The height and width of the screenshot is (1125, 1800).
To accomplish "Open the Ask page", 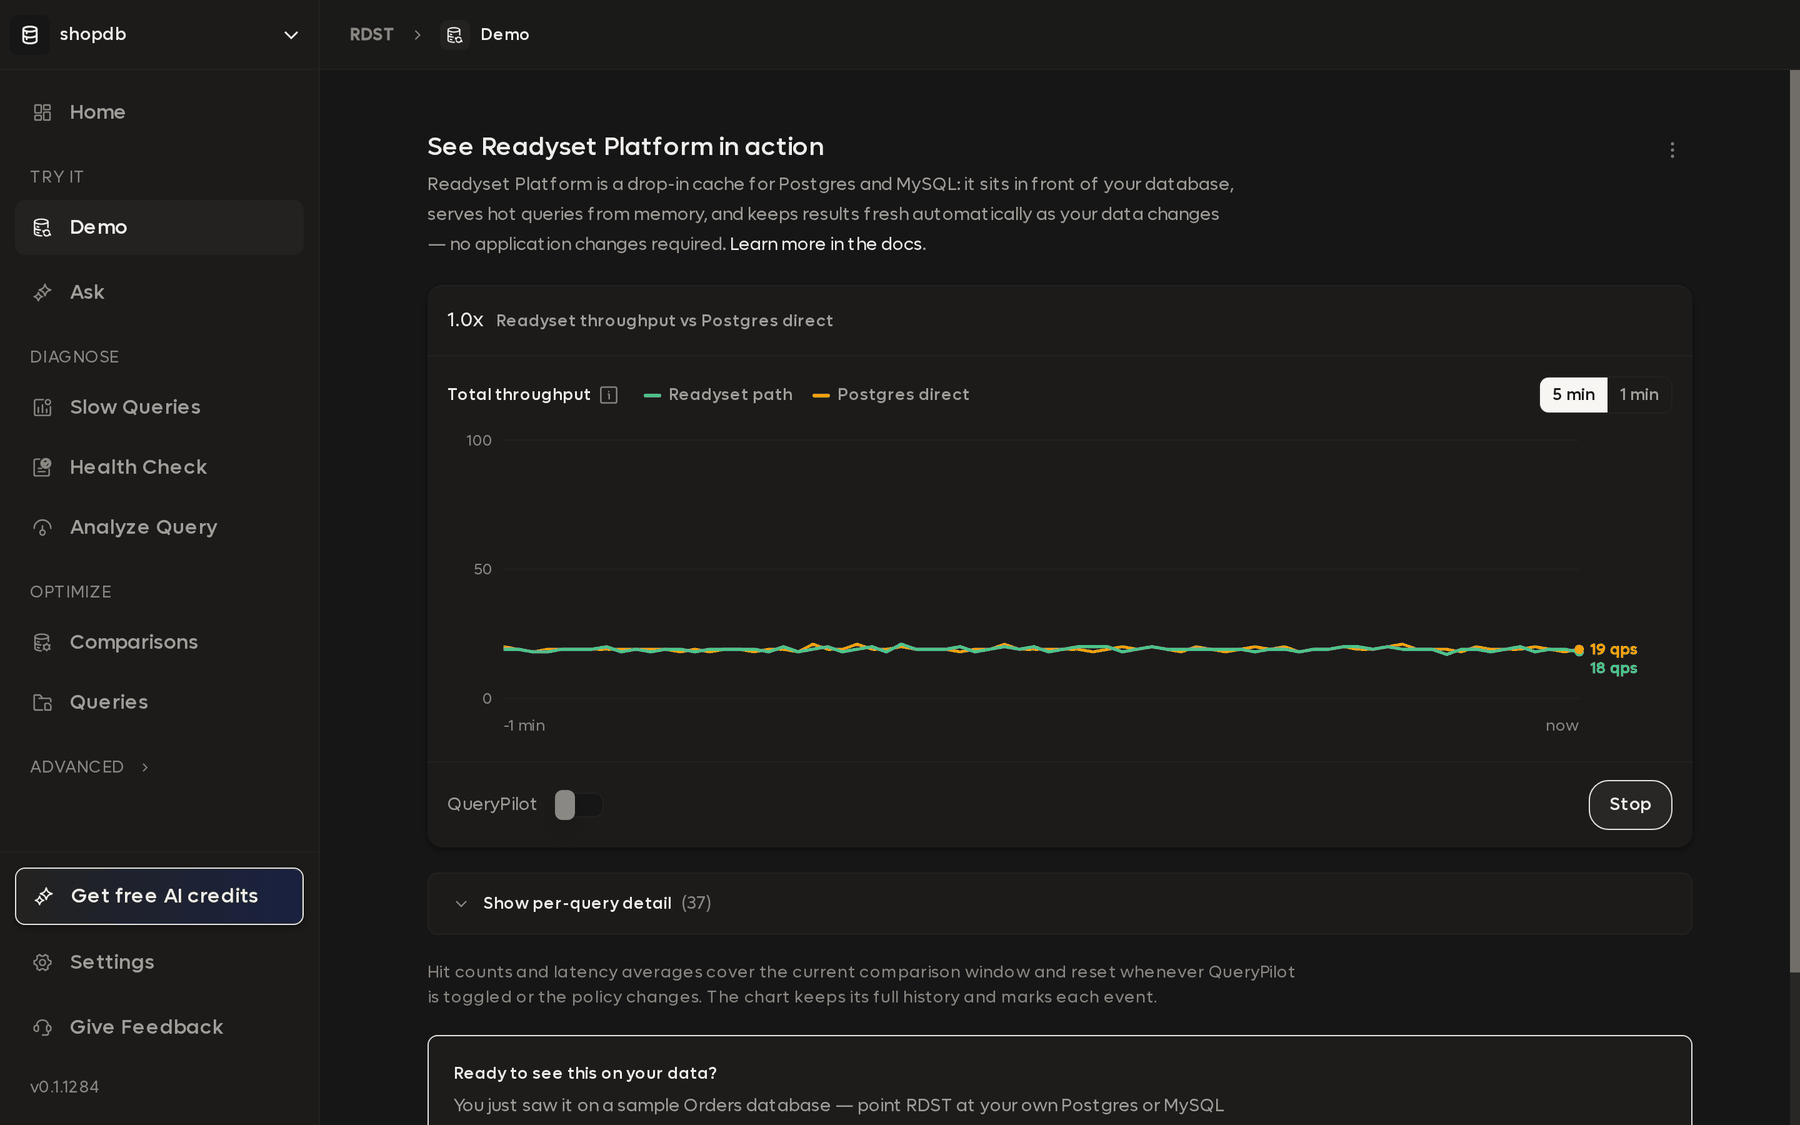I will (159, 293).
